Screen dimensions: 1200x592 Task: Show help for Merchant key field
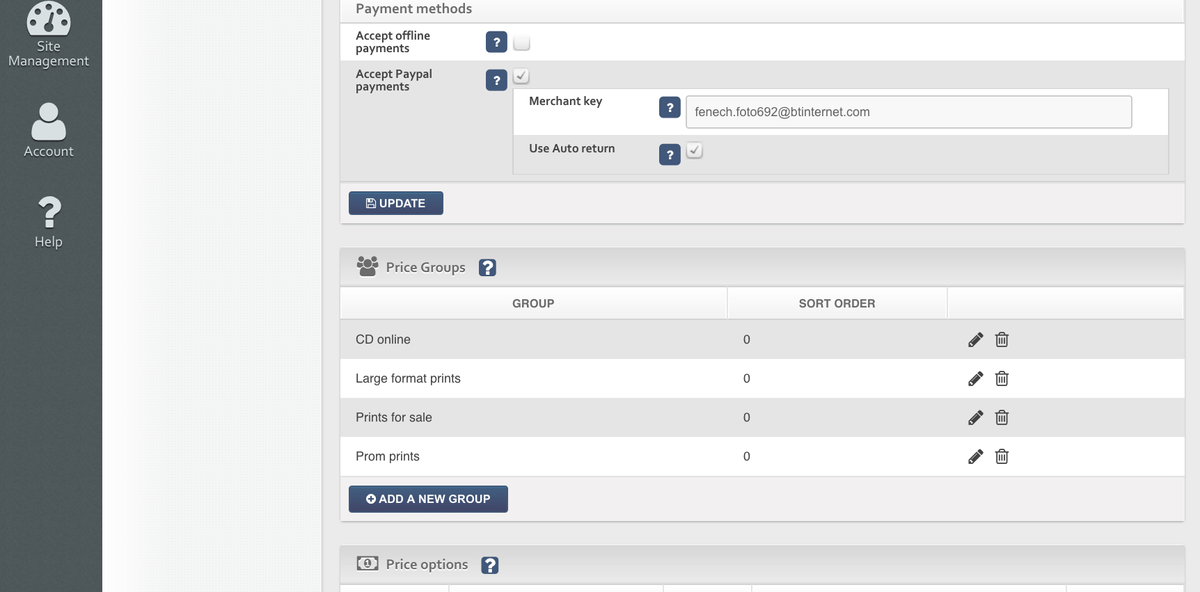670,109
